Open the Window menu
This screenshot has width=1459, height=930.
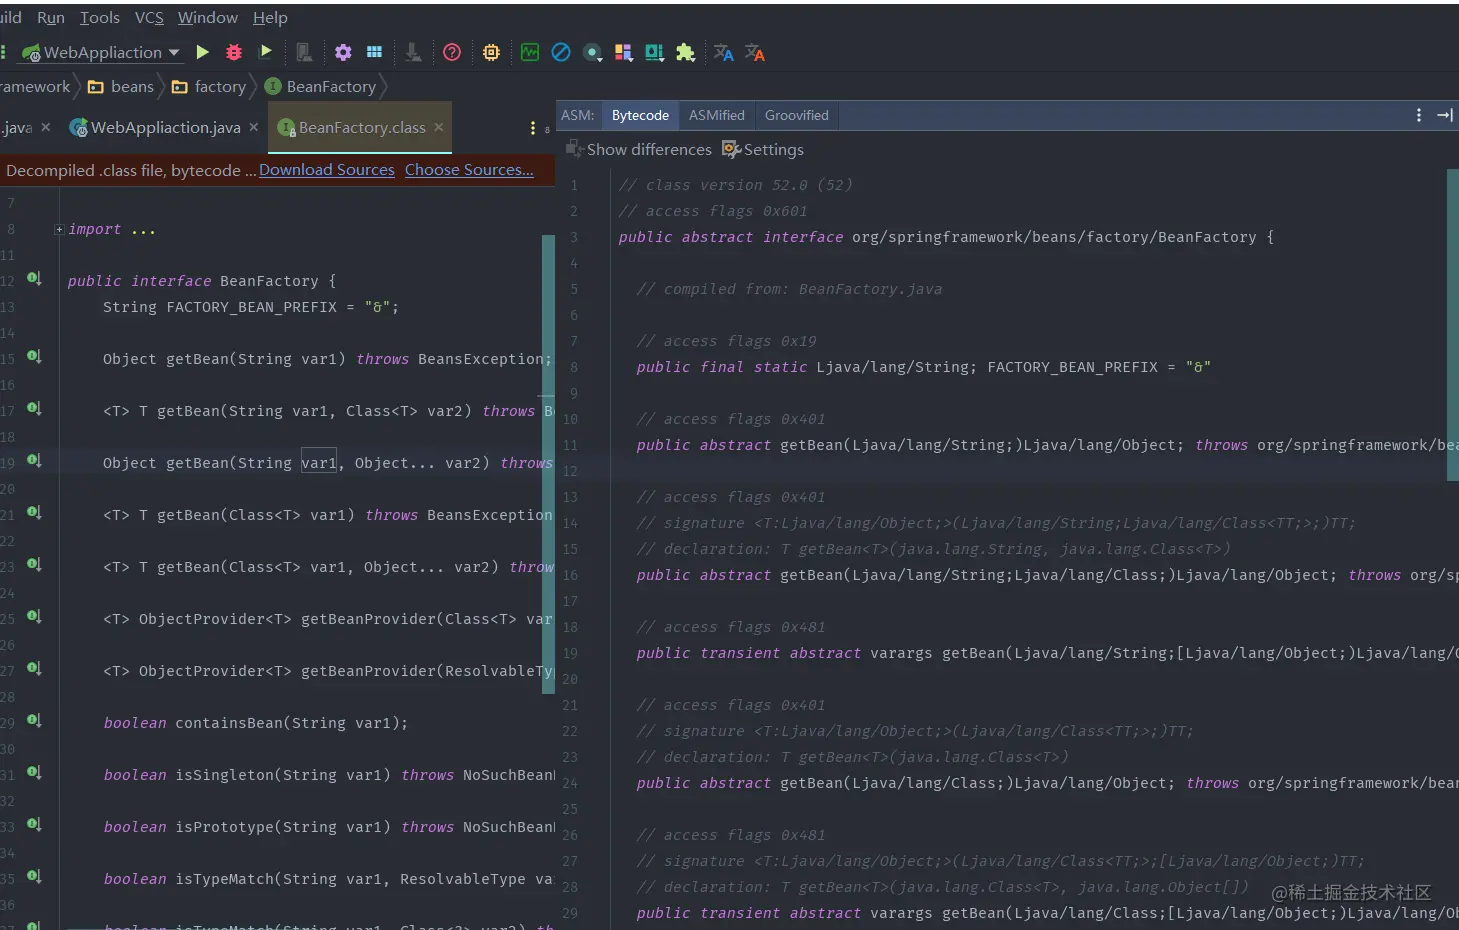point(208,17)
